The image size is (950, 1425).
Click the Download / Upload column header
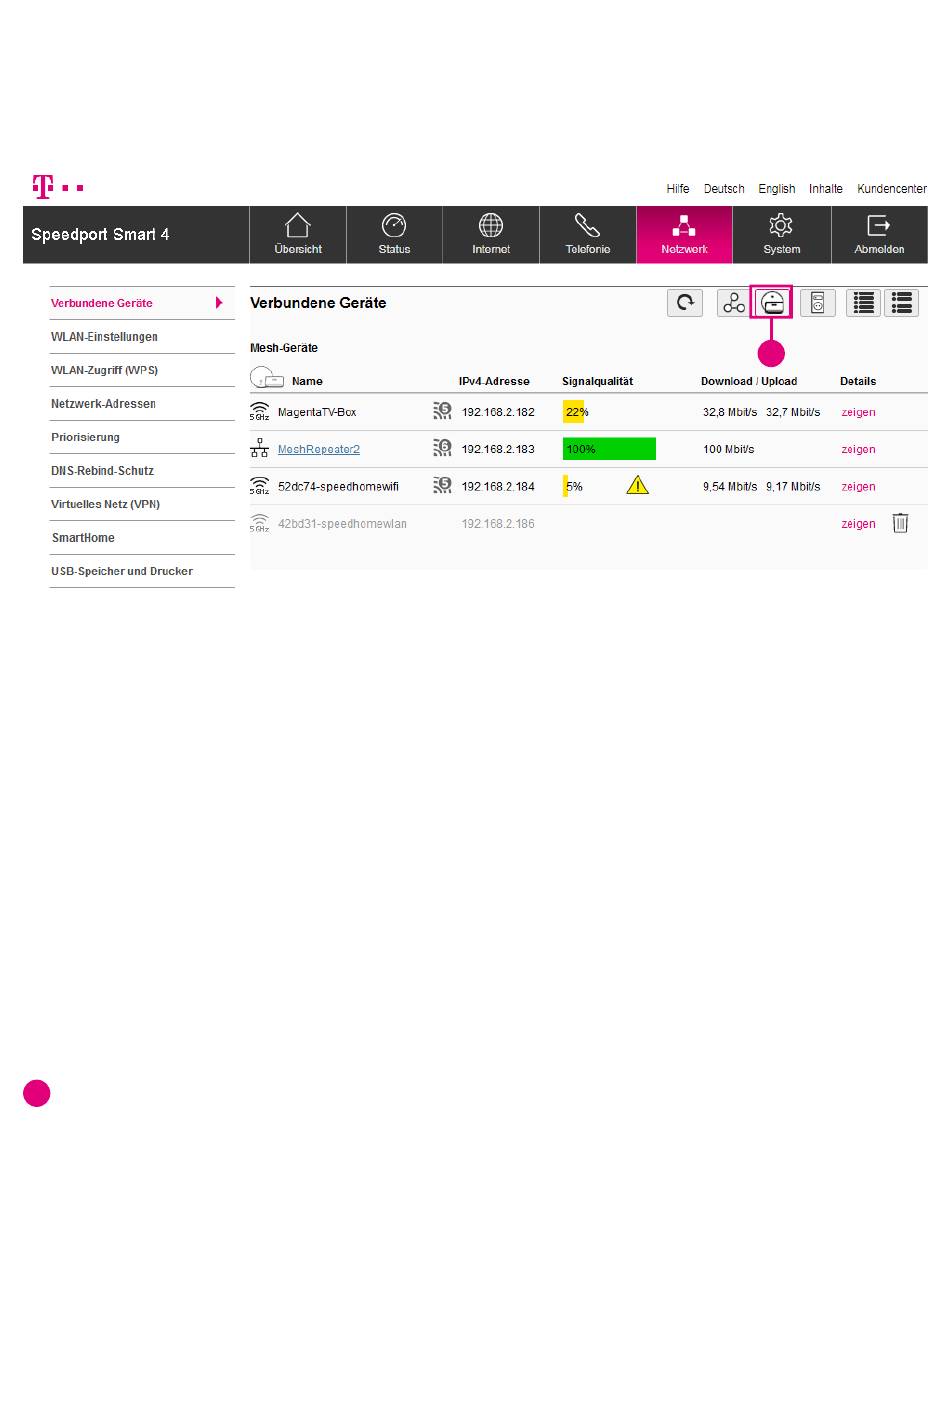click(x=749, y=381)
